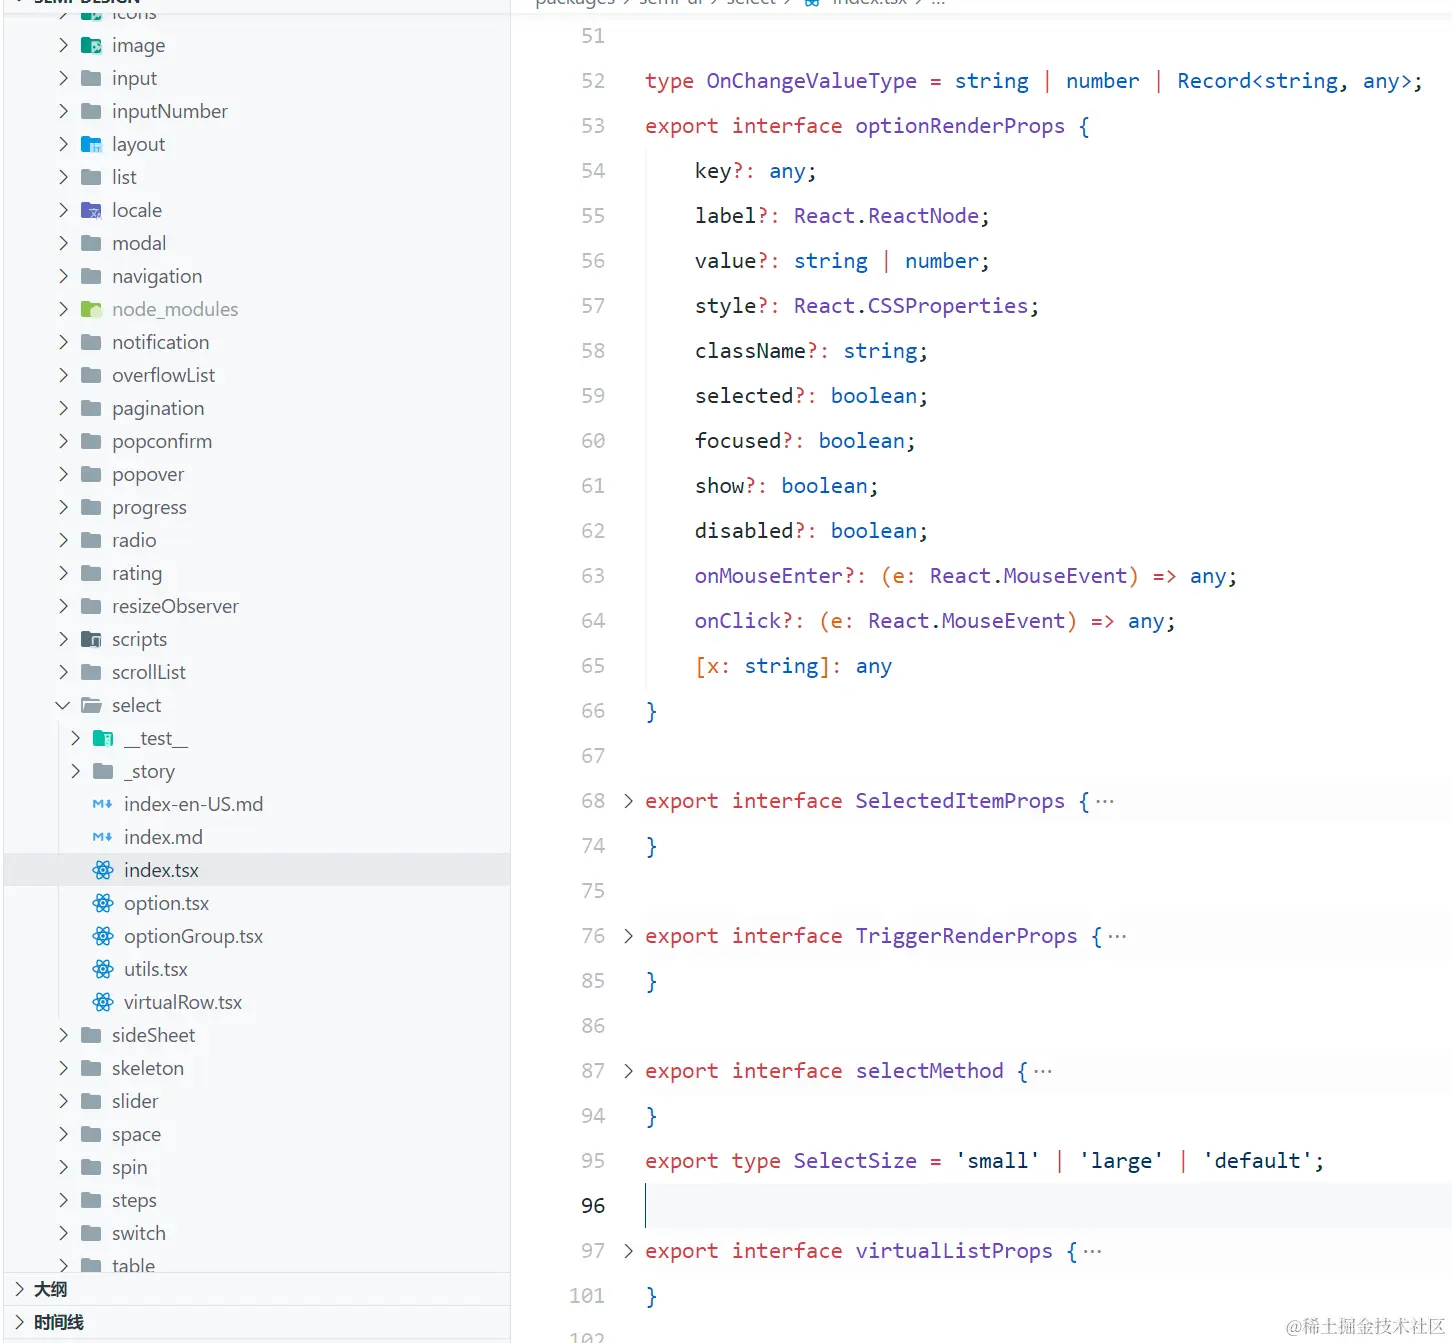Click the _story folder icon
This screenshot has width=1452, height=1343.
coord(103,771)
